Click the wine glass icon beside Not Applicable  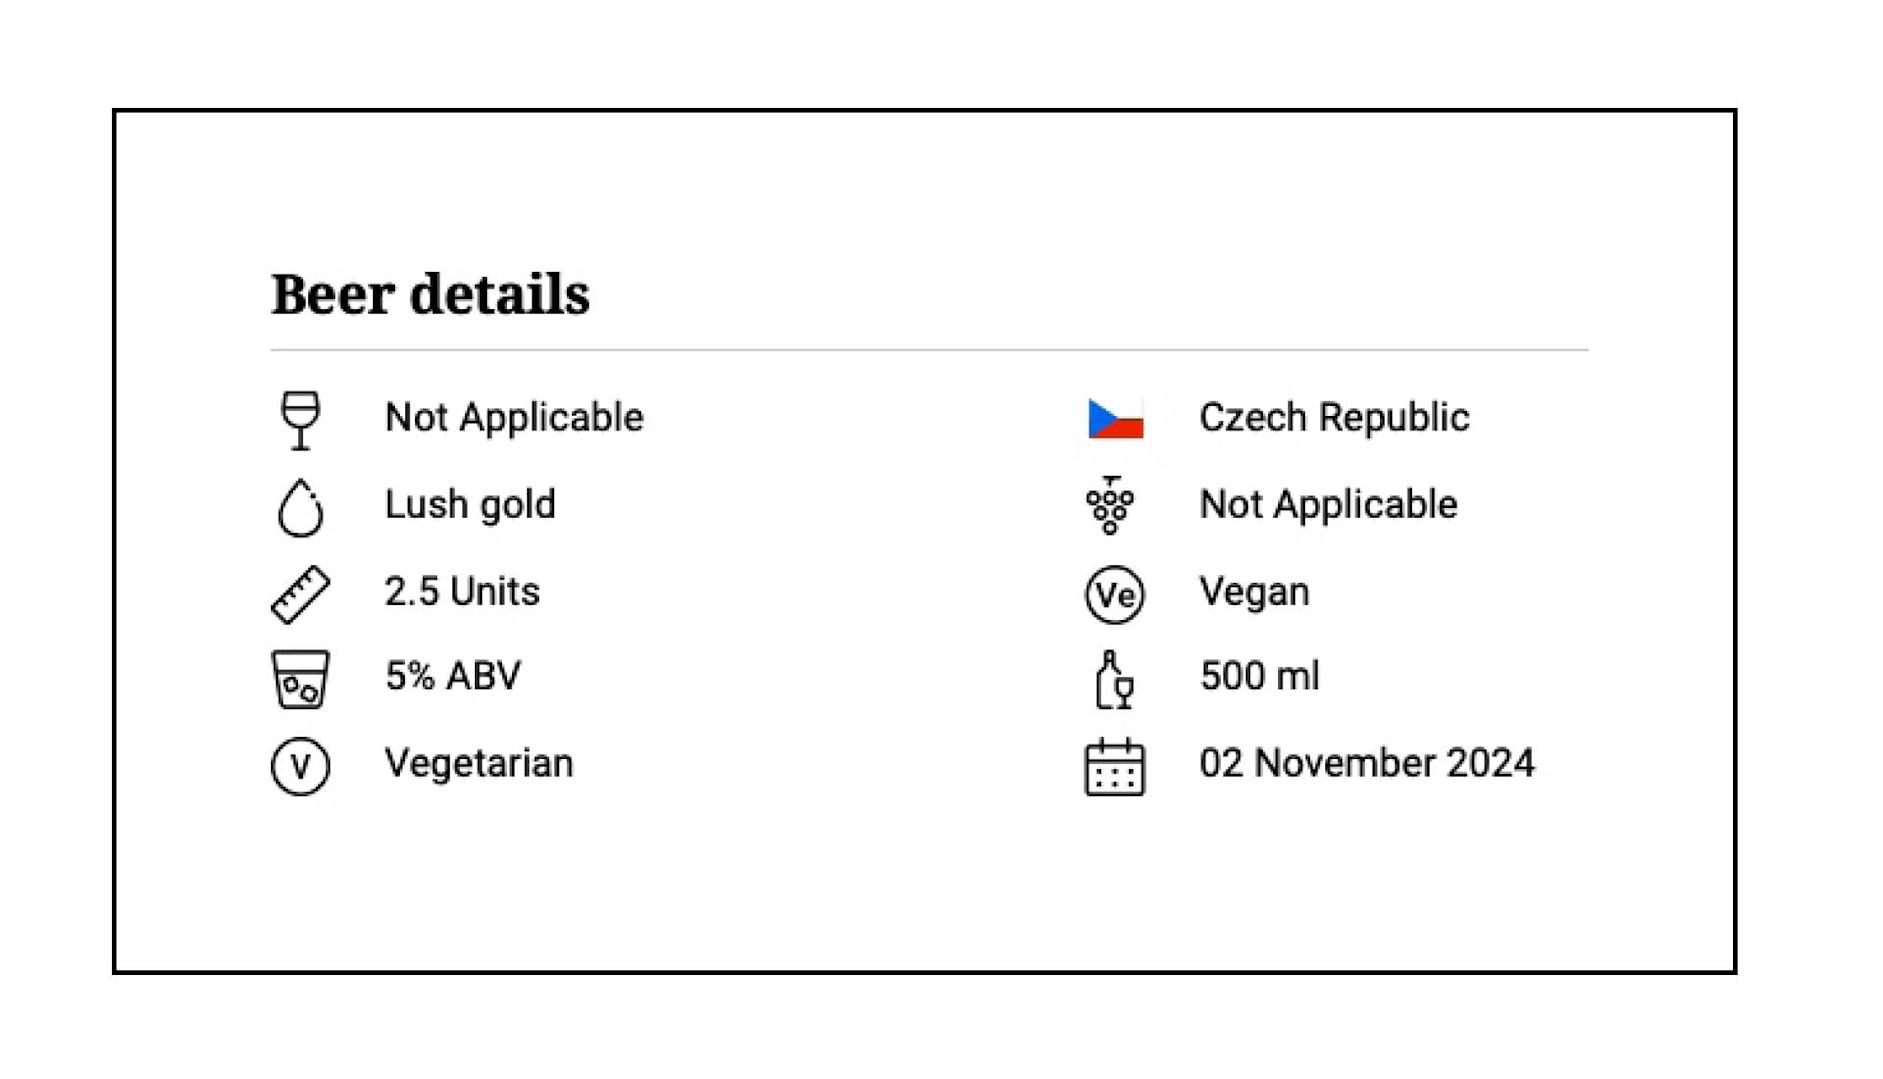(x=300, y=419)
